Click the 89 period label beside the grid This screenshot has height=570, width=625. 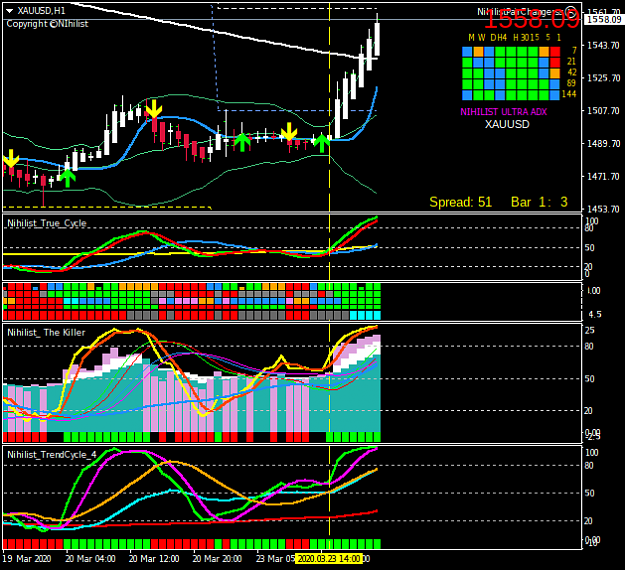tap(571, 83)
